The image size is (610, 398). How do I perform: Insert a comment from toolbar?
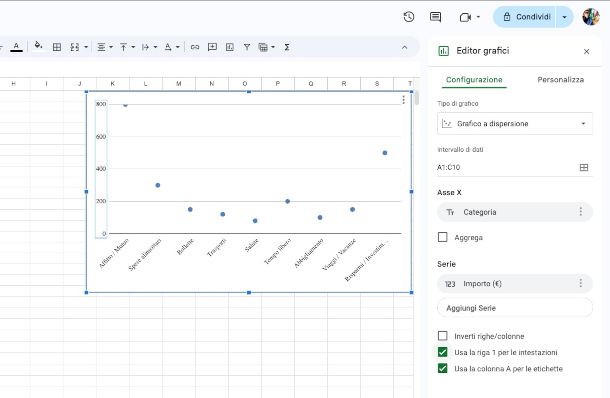[x=212, y=47]
